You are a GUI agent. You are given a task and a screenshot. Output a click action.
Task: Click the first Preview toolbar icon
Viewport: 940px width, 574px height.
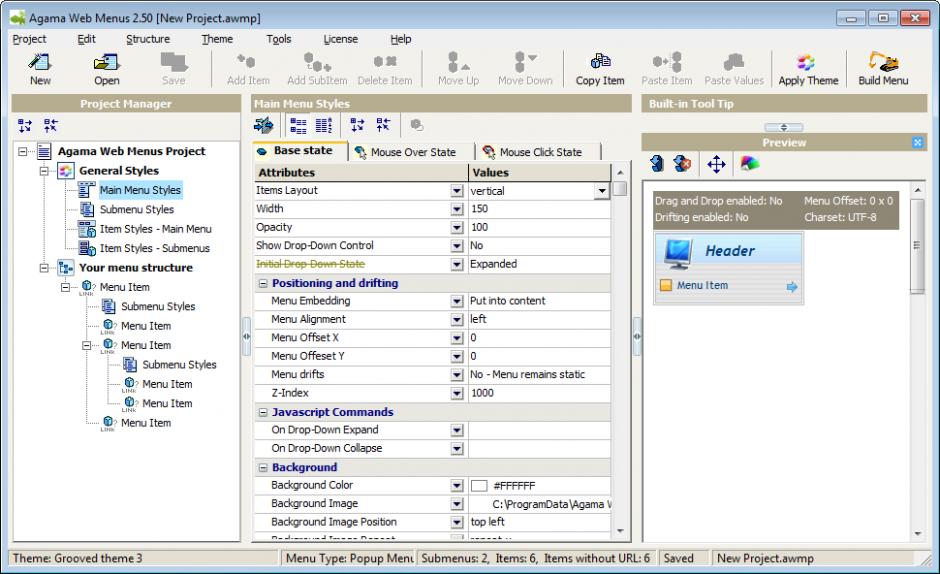click(657, 164)
